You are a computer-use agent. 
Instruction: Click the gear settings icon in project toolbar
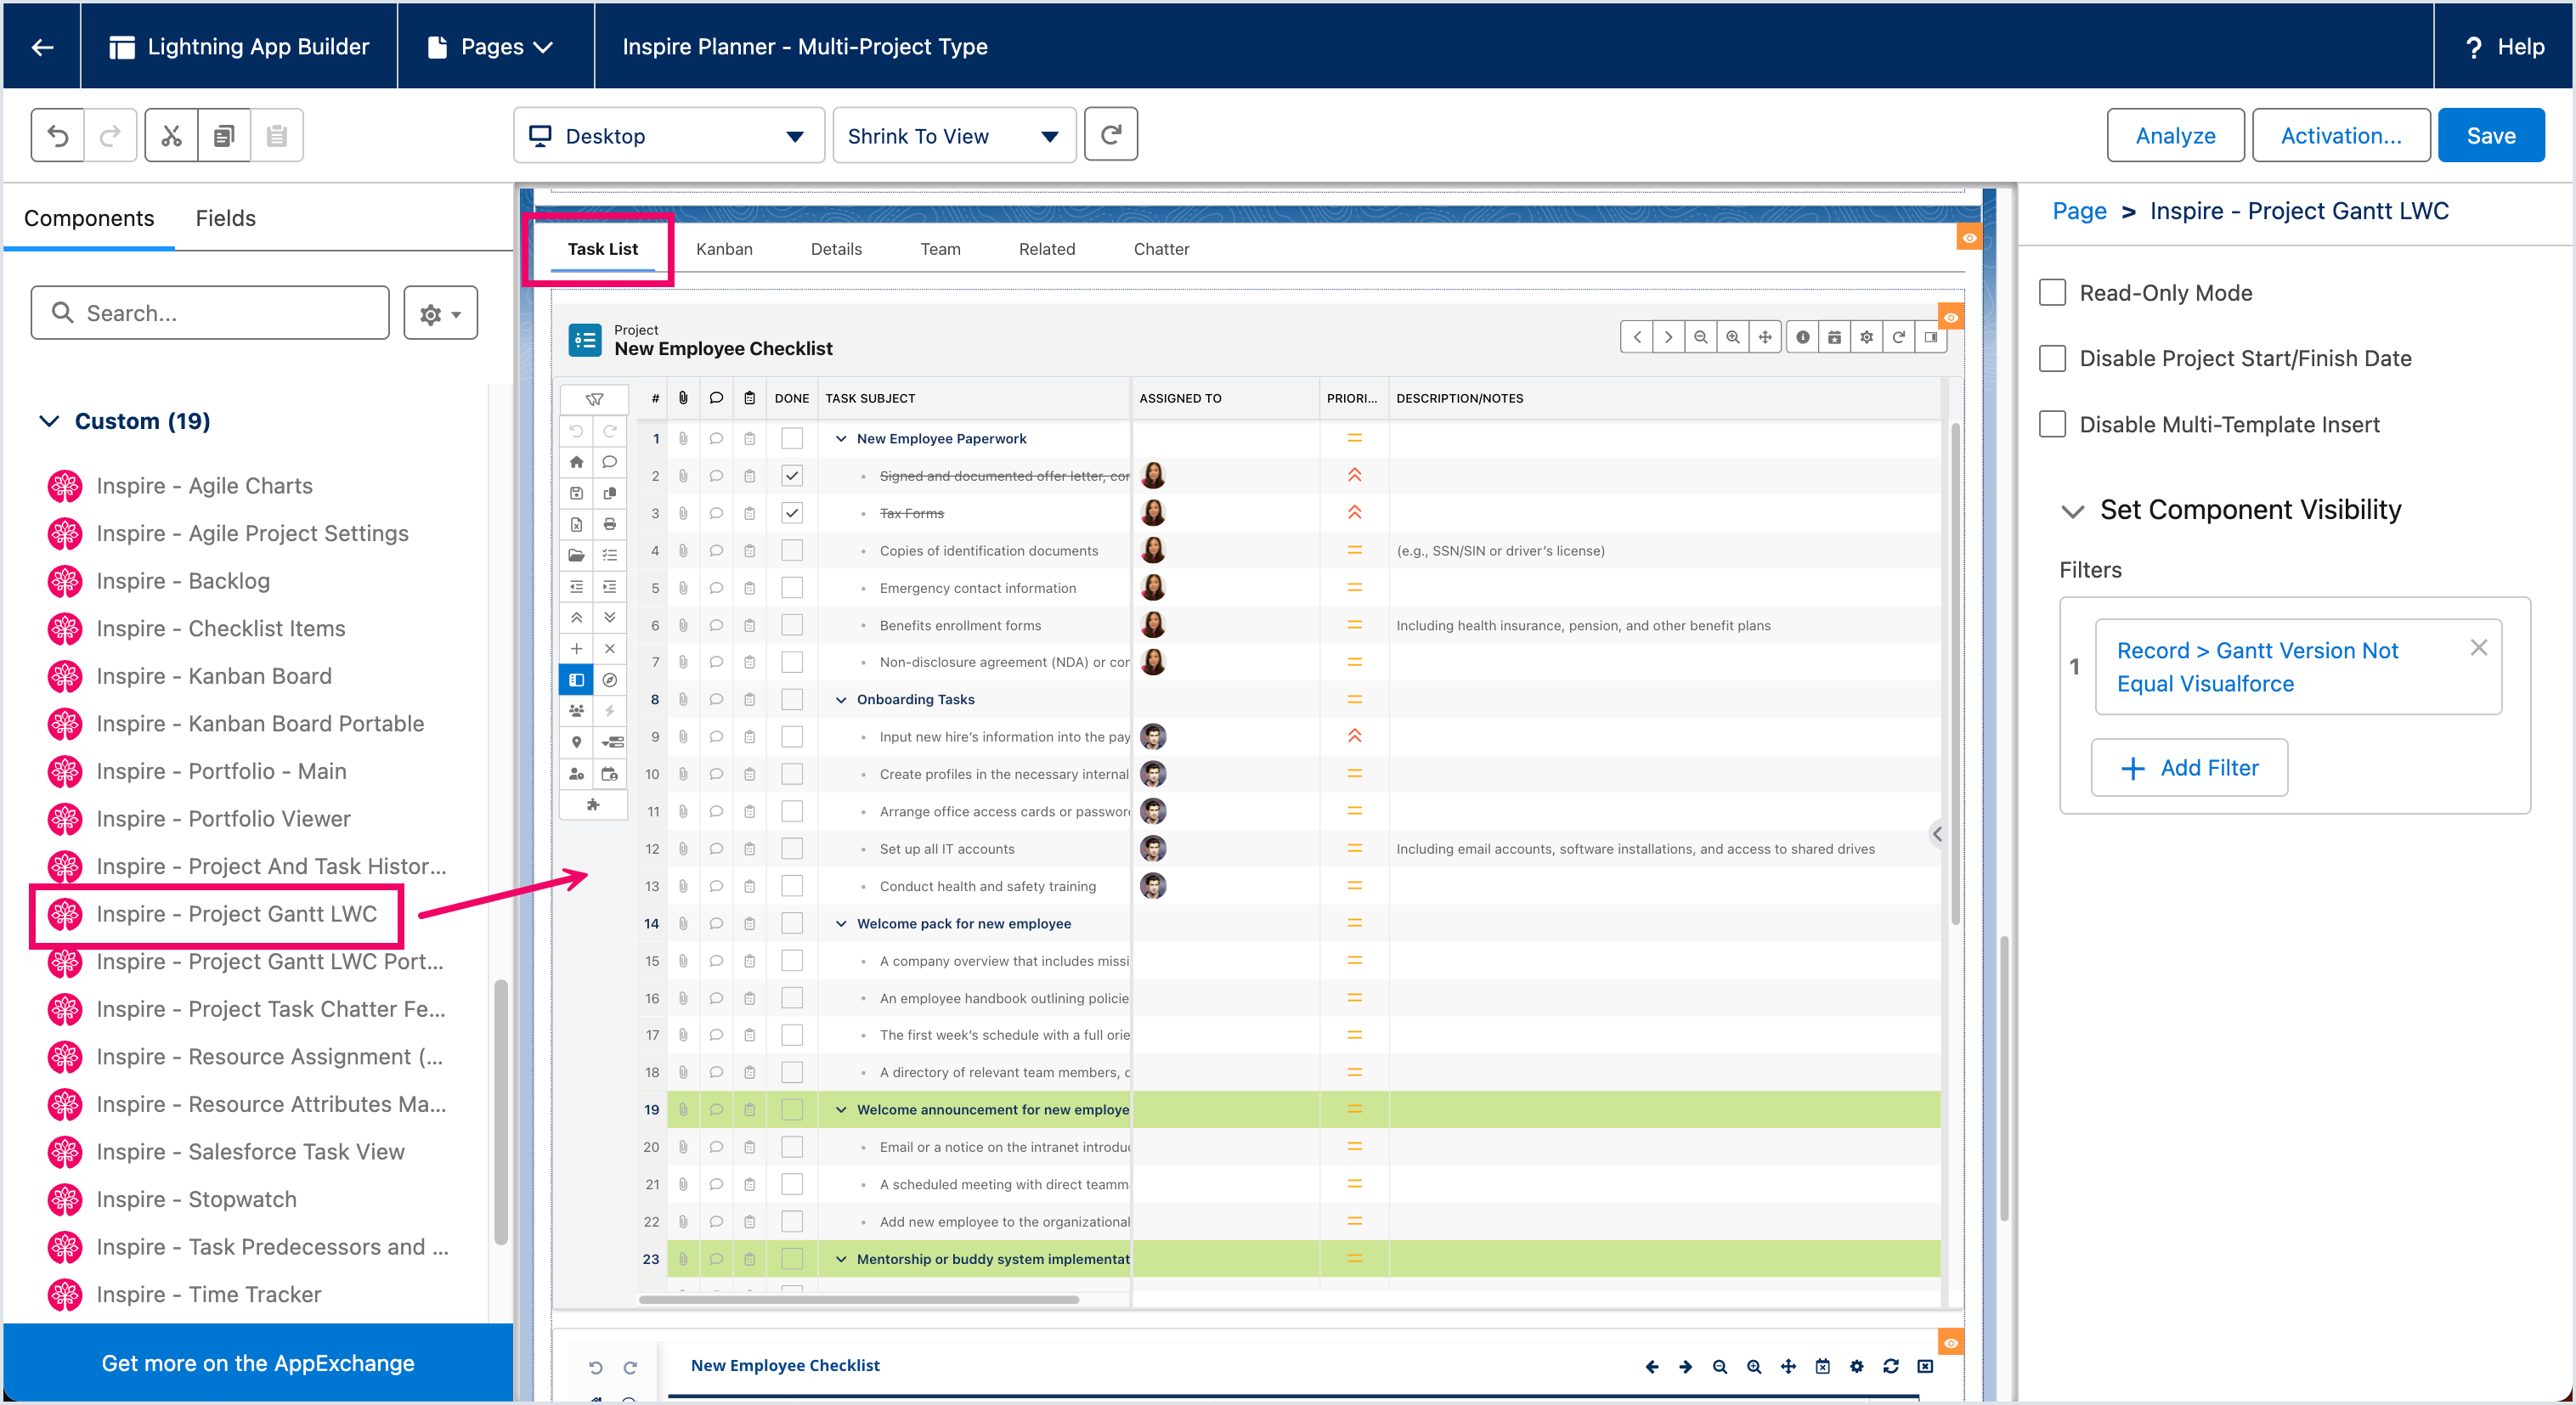coord(1867,337)
